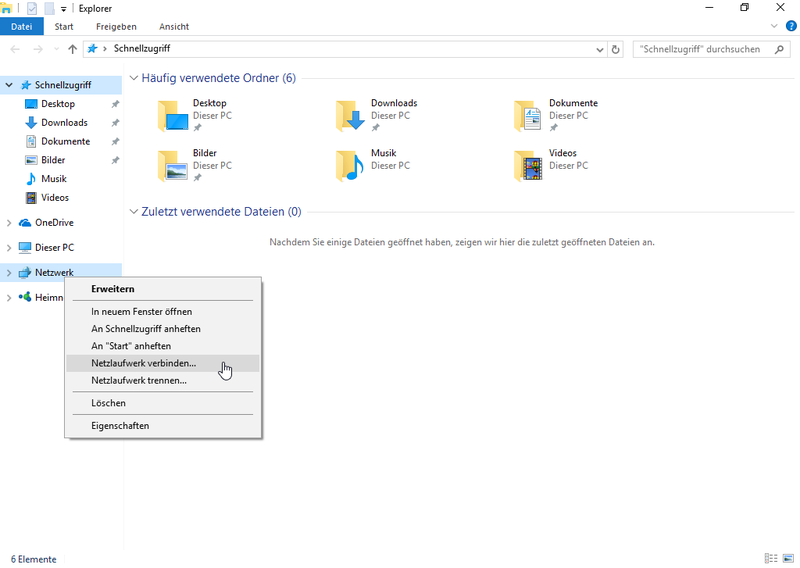Click the Musik folder icon in main pane
800x568 pixels.
click(350, 166)
